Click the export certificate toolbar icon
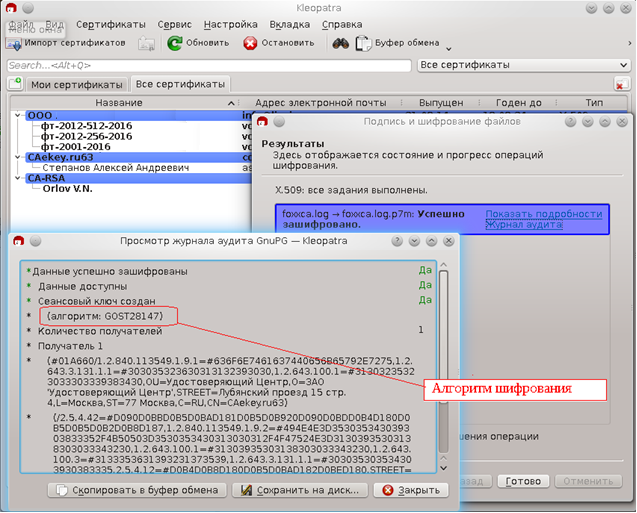This screenshot has width=637, height=513. [146, 43]
